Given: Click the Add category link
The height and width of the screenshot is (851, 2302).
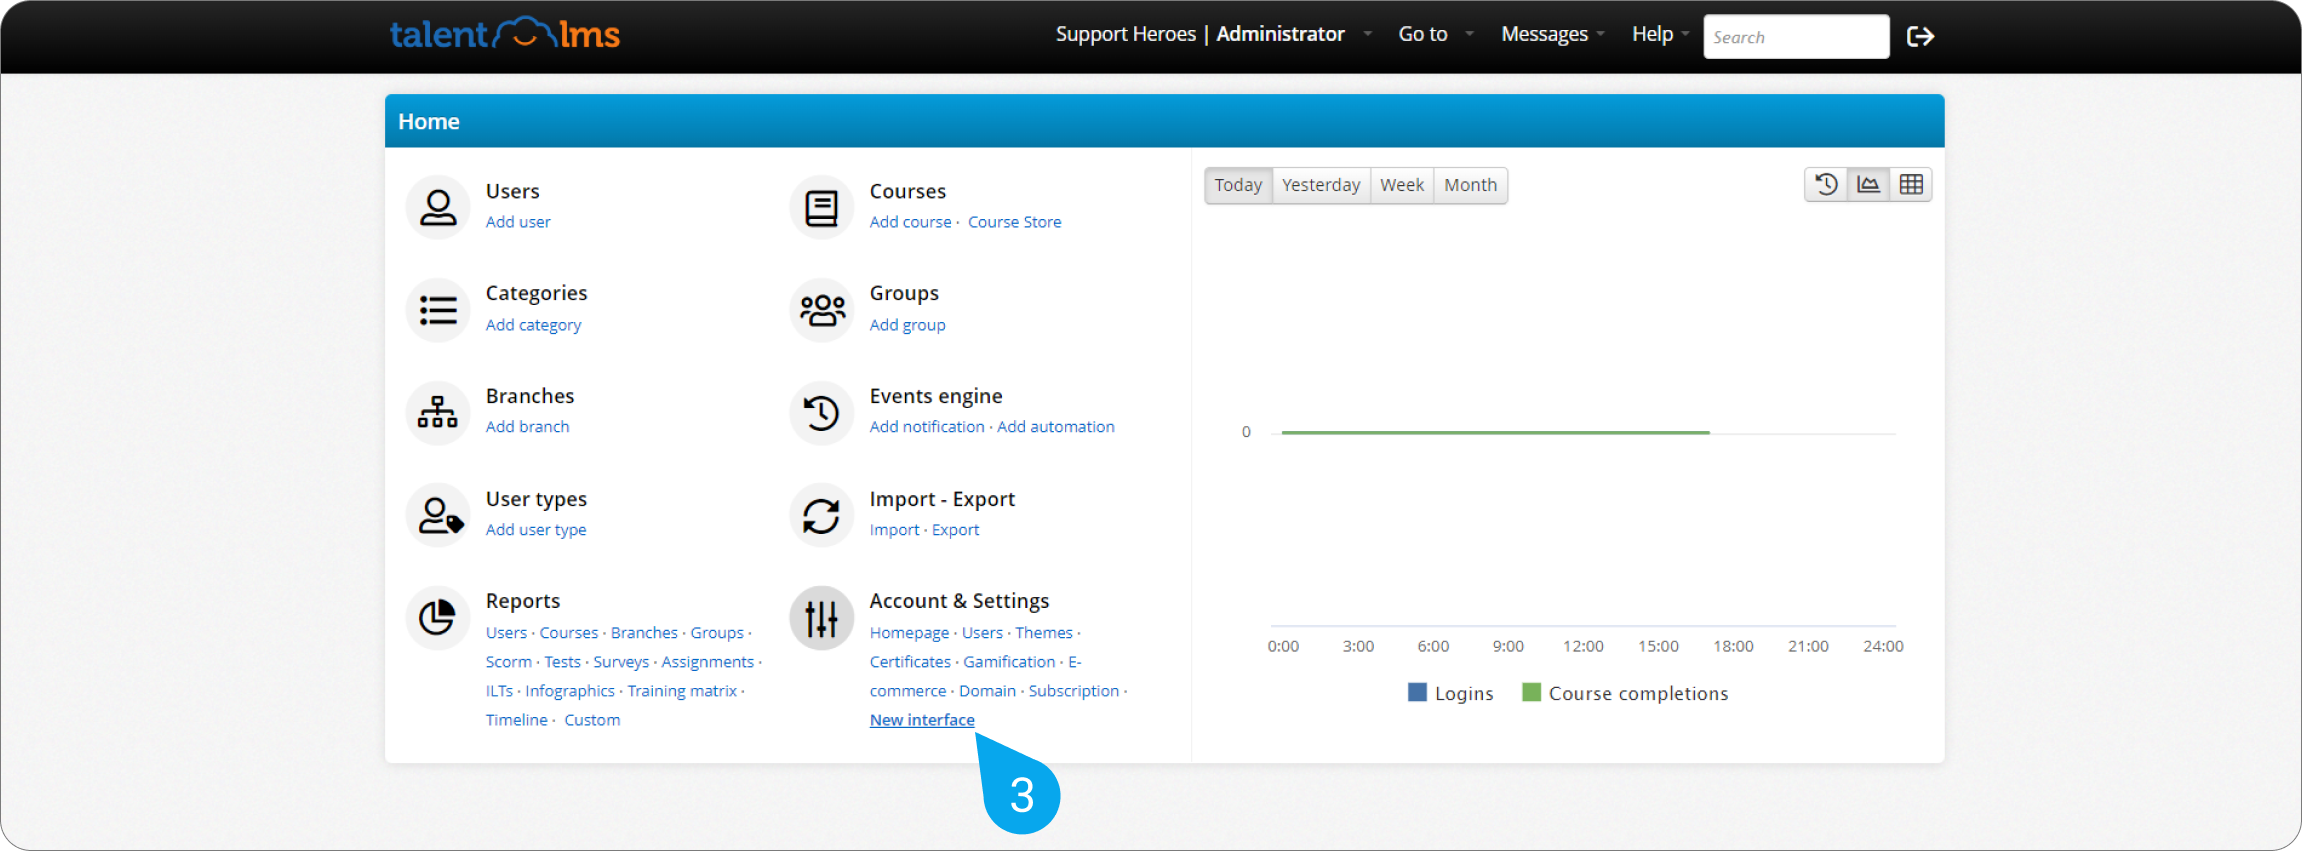Looking at the screenshot, I should [x=533, y=325].
